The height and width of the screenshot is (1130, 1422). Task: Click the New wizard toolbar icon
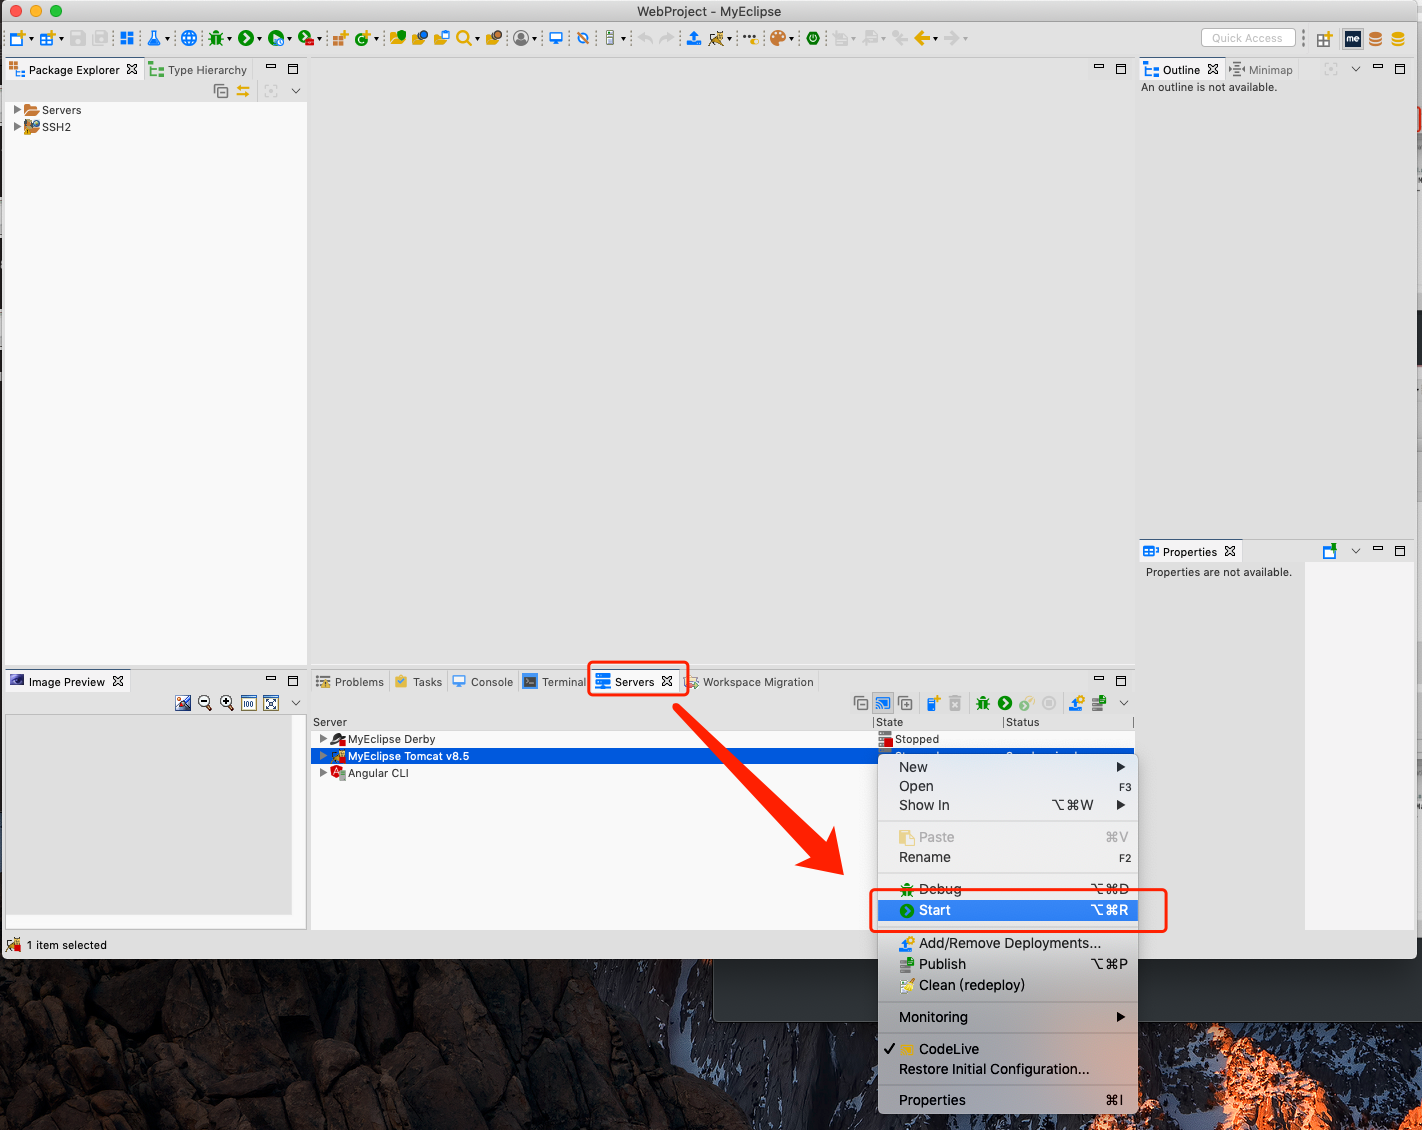click(17, 38)
